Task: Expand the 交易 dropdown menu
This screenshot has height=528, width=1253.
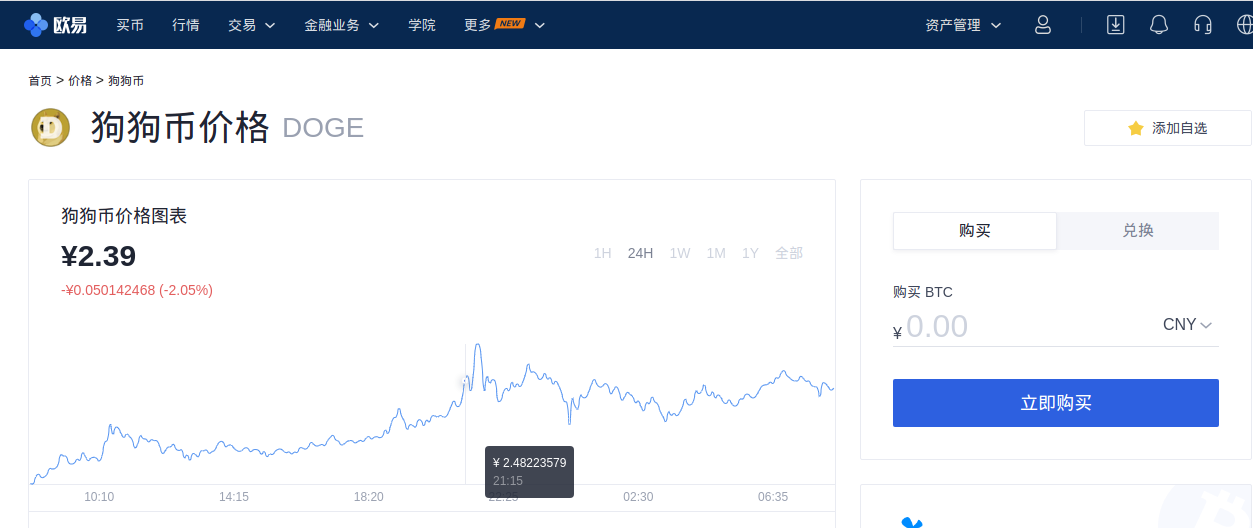Action: point(252,25)
